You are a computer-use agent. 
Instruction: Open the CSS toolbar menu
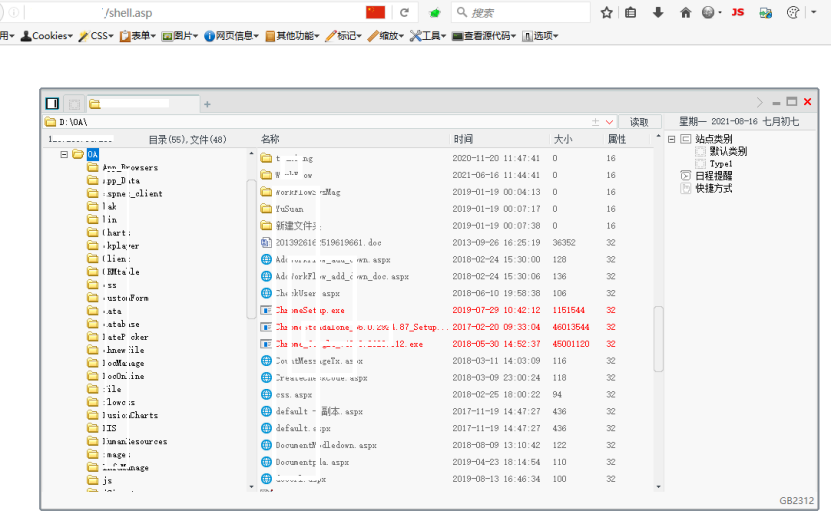[x=96, y=35]
